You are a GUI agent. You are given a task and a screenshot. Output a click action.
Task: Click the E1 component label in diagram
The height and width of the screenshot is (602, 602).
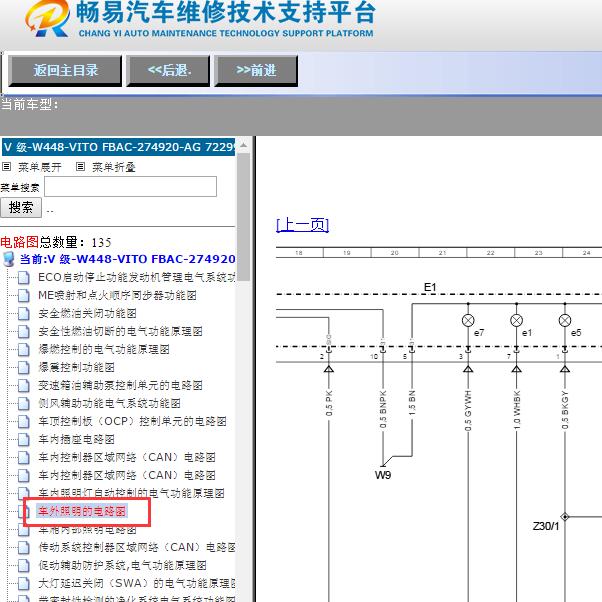430,287
